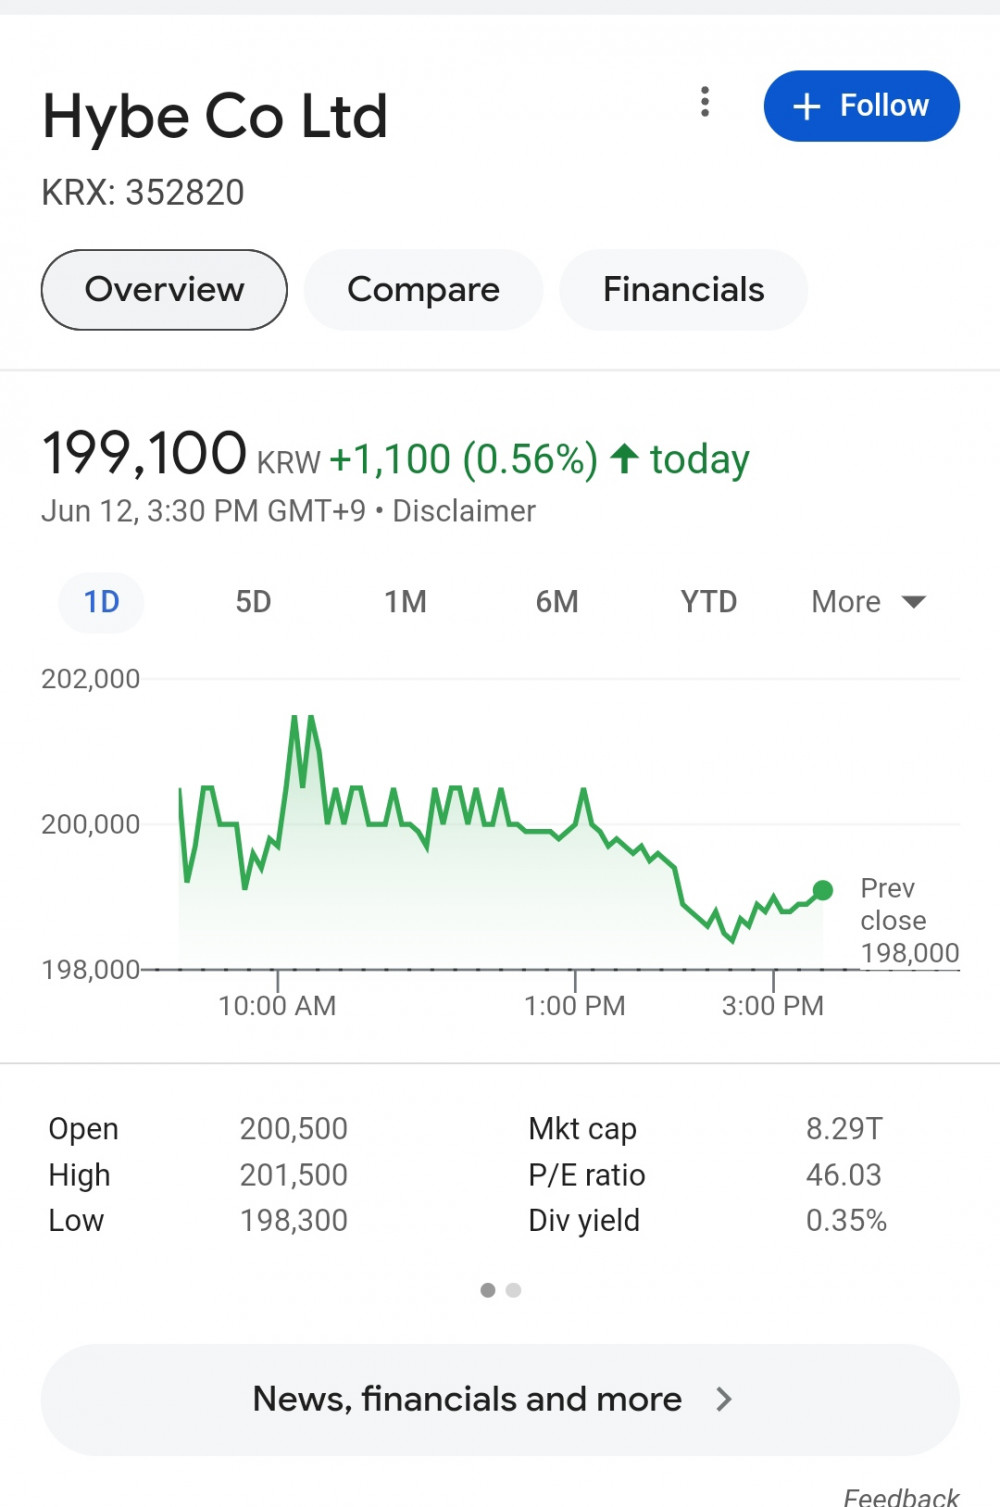Open the three-dot more options menu
This screenshot has height=1507, width=1000.
click(x=705, y=102)
